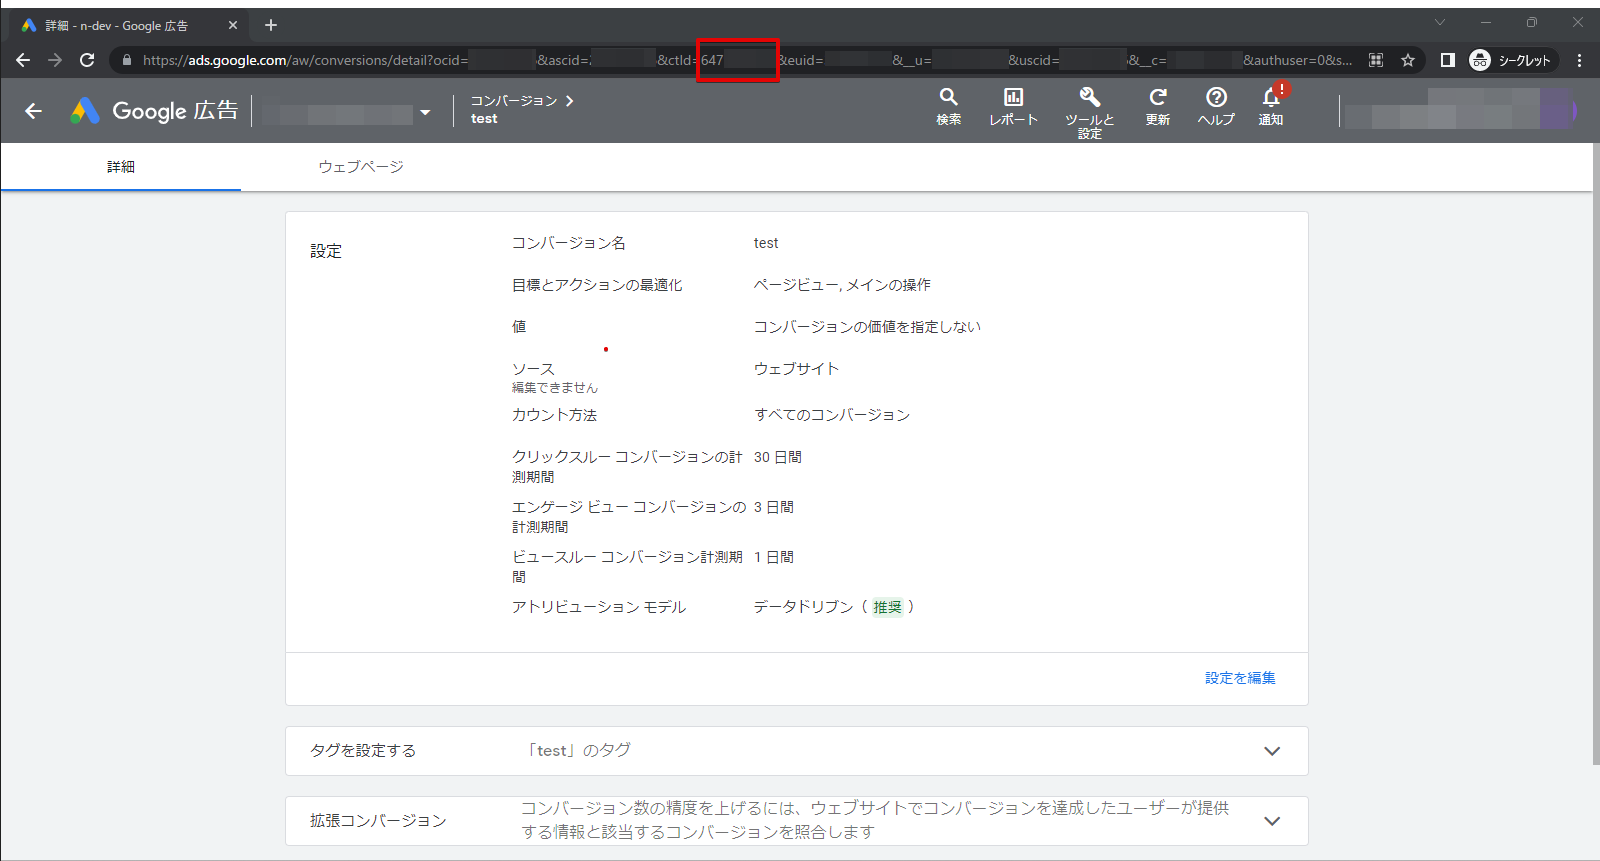Click the コンバージョン名 value test

[x=766, y=243]
